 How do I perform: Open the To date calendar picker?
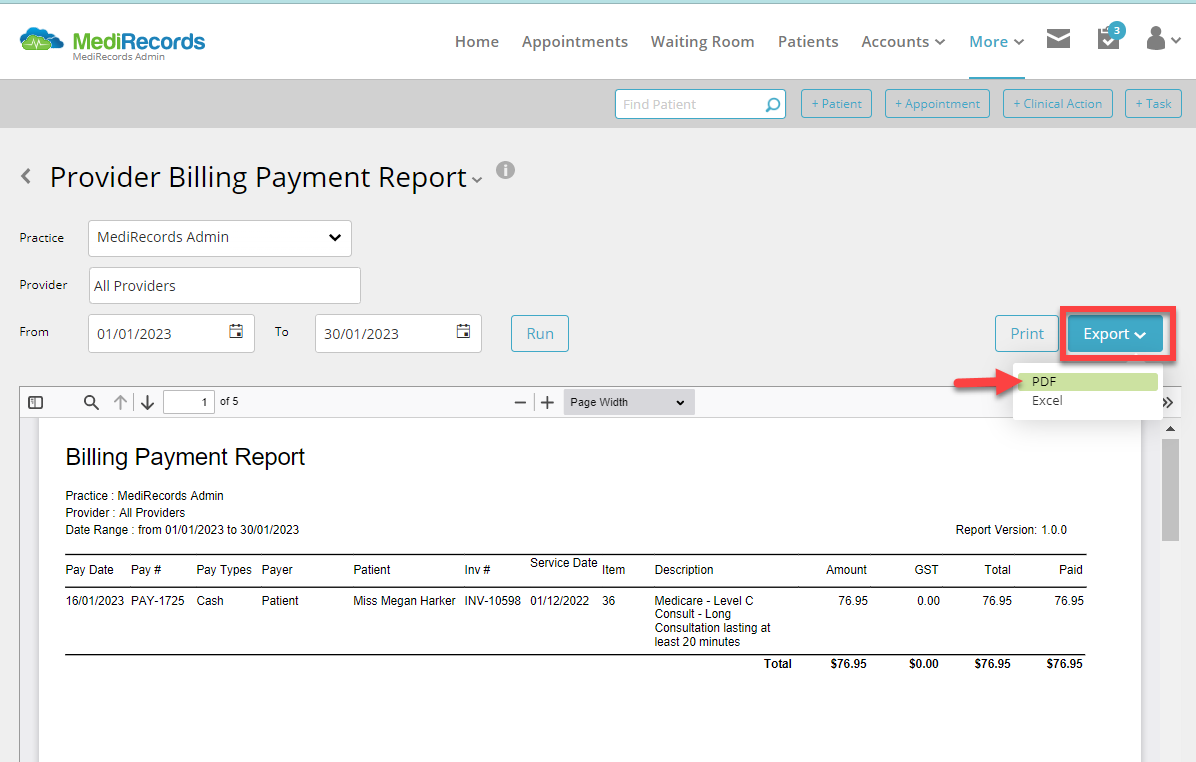tap(463, 332)
